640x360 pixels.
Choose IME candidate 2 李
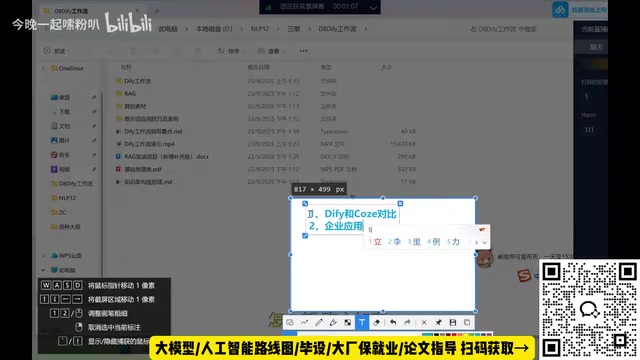pos(394,242)
